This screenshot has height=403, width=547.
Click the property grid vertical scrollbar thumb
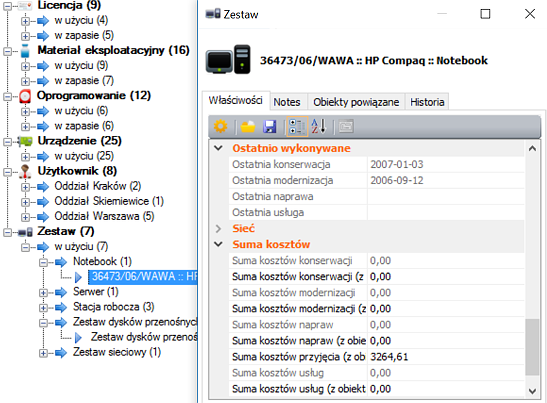[x=532, y=347]
